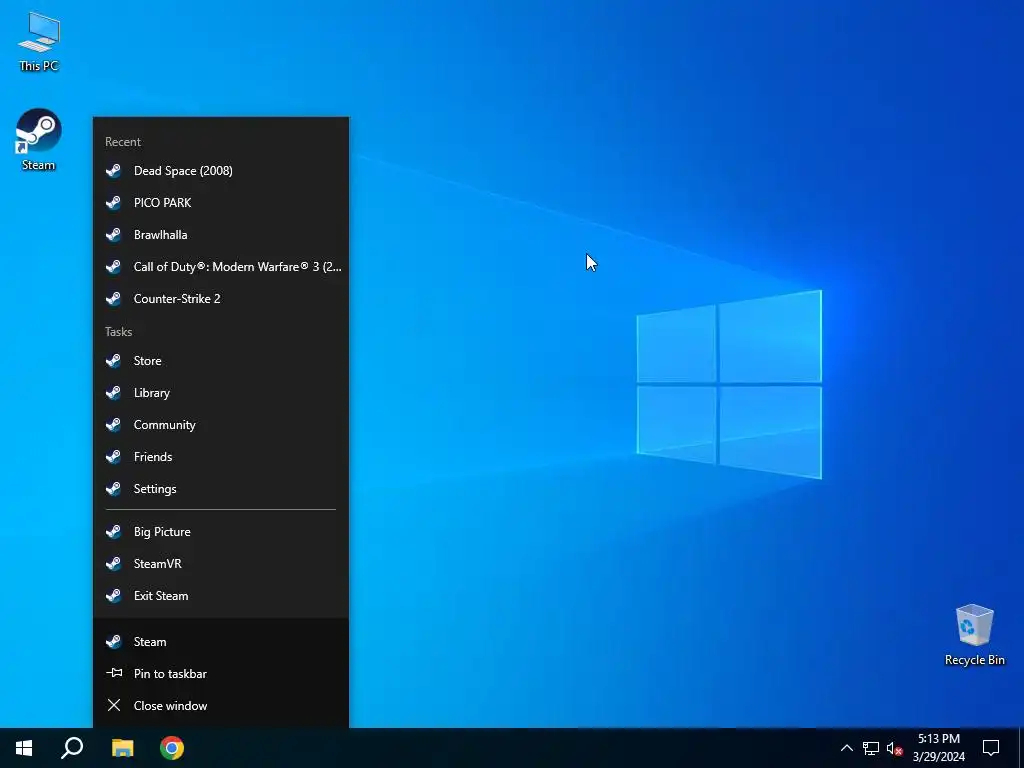This screenshot has height=768, width=1024.
Task: Choose Exit Steam
Action: (x=221, y=596)
